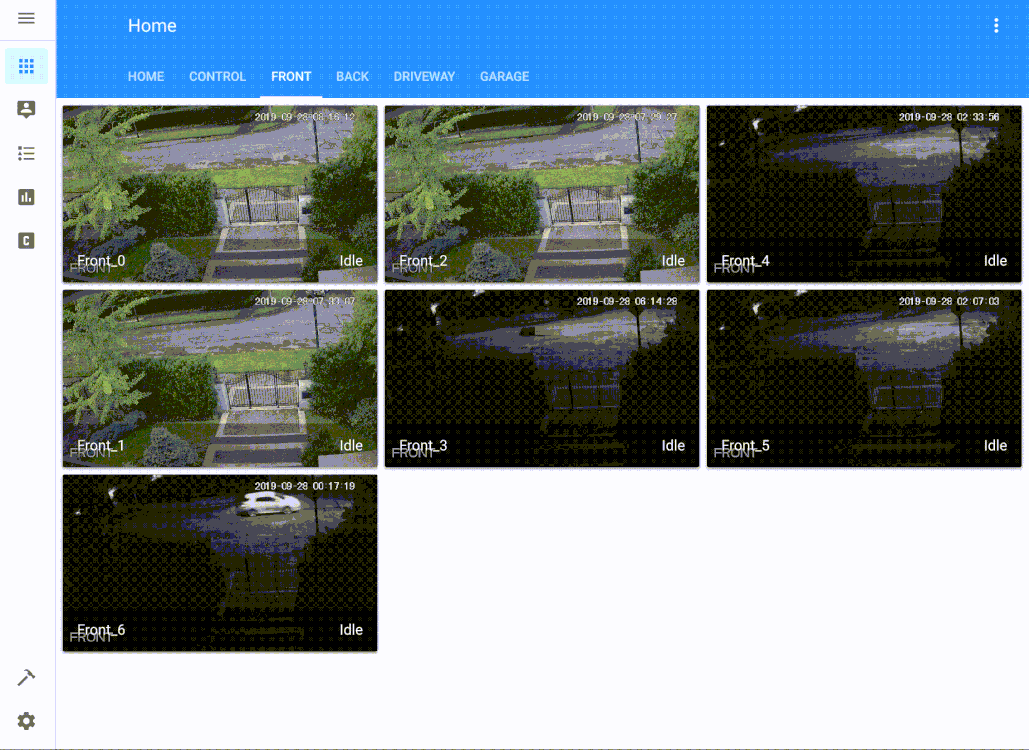Click the Home title in the header
1029x750 pixels.
pyautogui.click(x=152, y=26)
